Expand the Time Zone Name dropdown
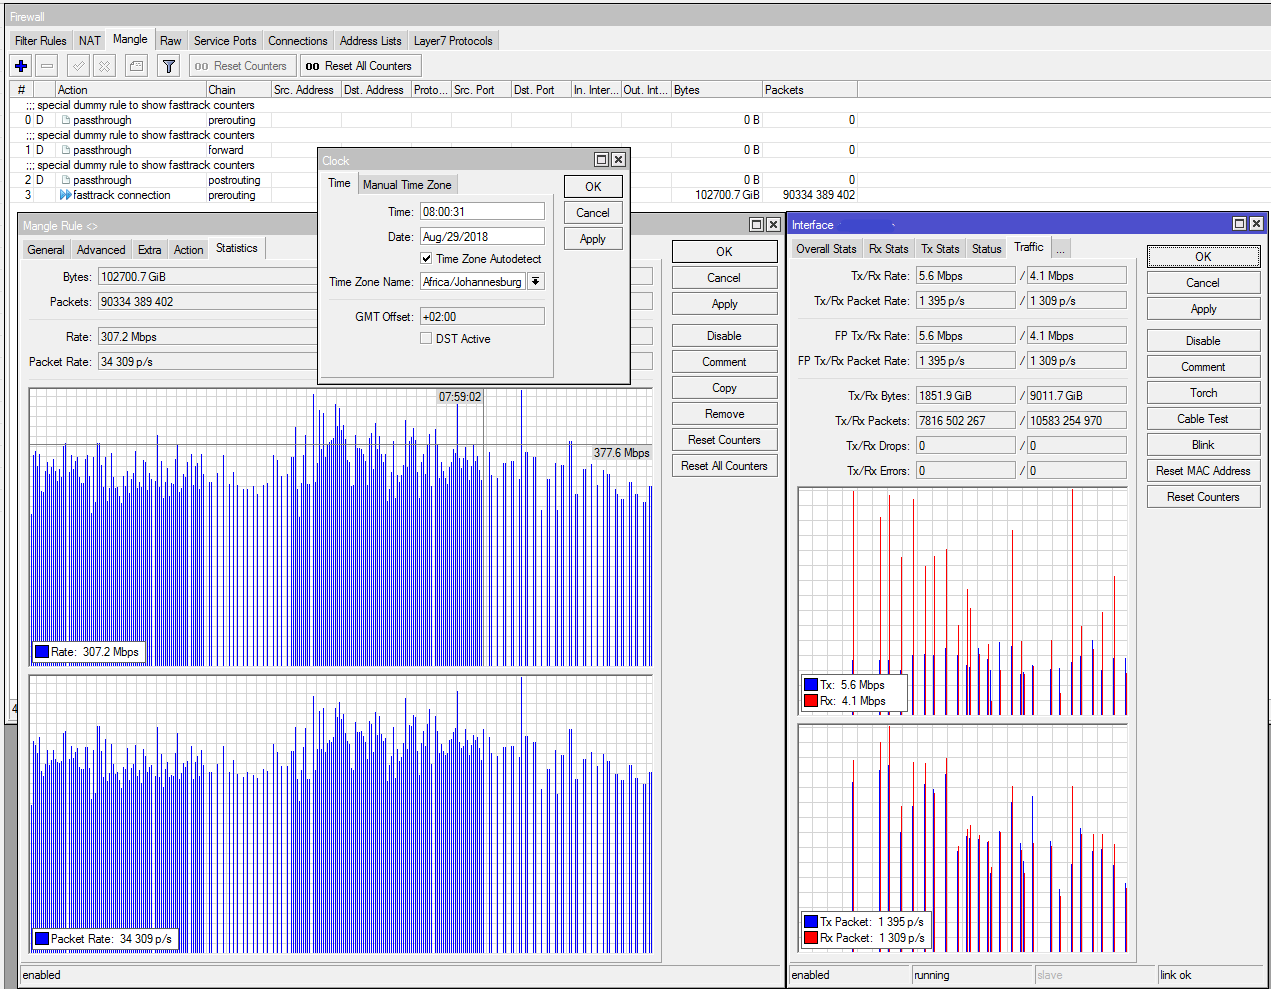 pos(536,282)
